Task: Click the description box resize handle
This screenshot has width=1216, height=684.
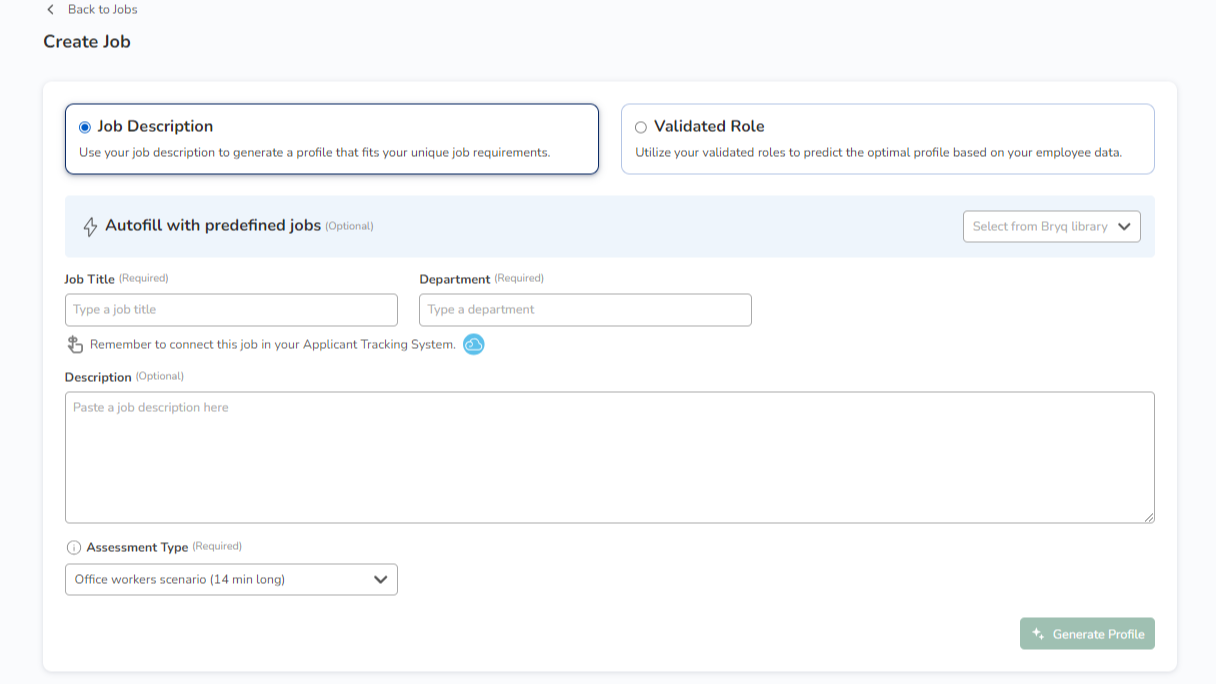Action: 1149,517
